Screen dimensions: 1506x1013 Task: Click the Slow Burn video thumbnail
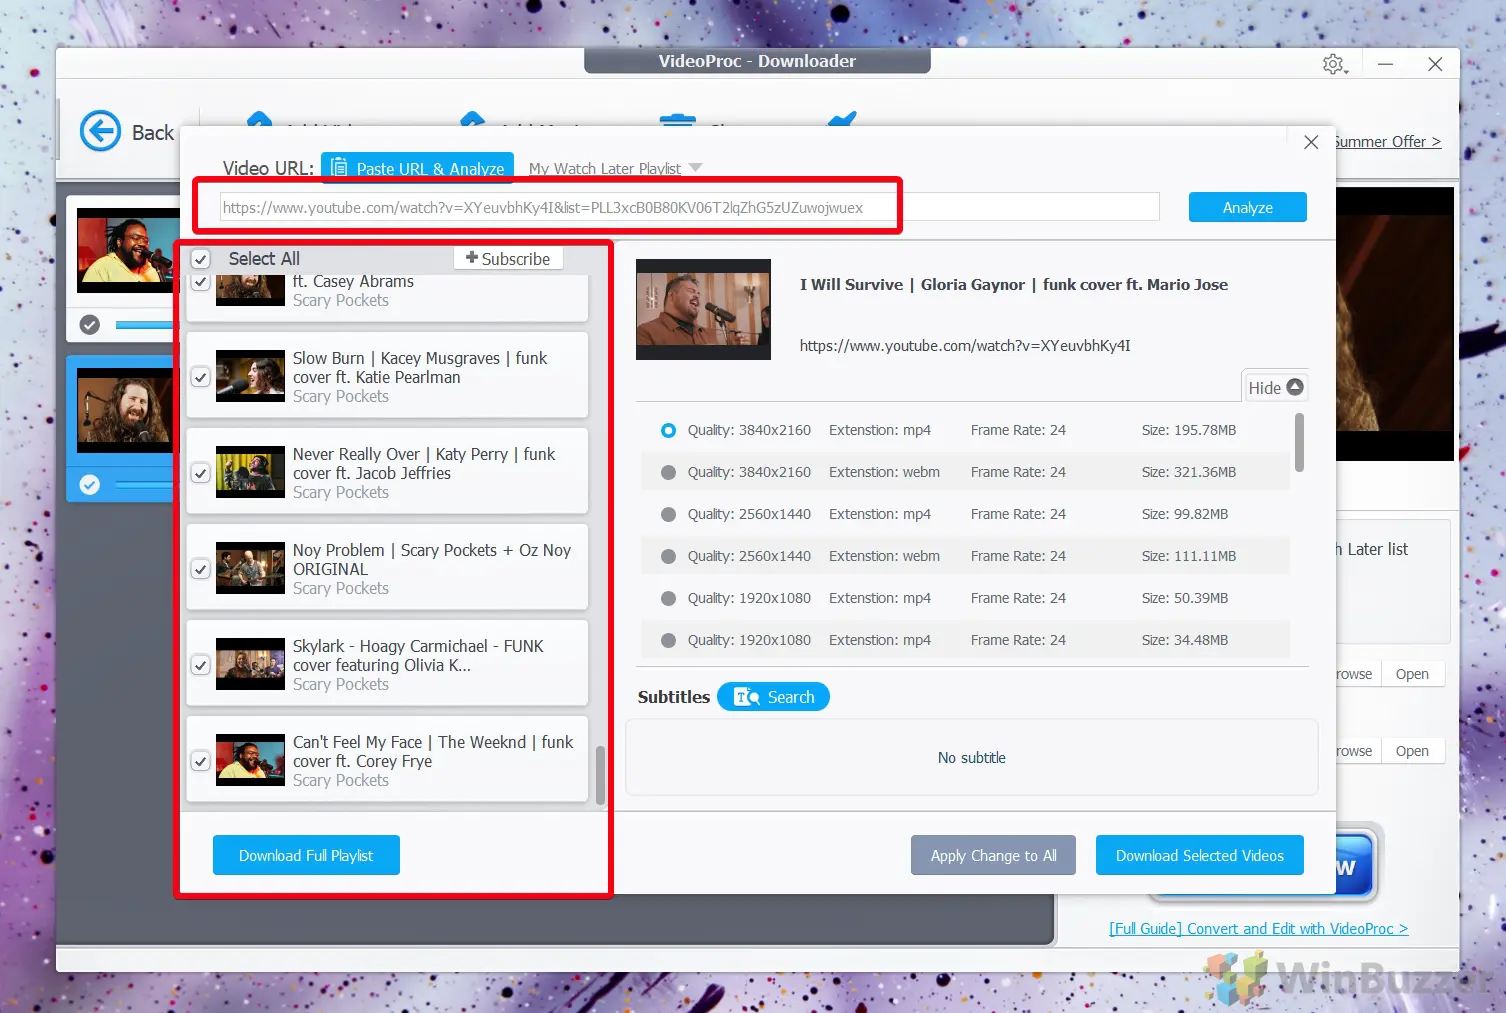tap(250, 376)
